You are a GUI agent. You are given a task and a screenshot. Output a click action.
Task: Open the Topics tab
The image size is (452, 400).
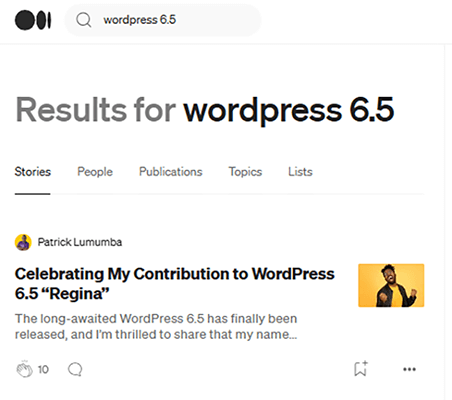(245, 172)
